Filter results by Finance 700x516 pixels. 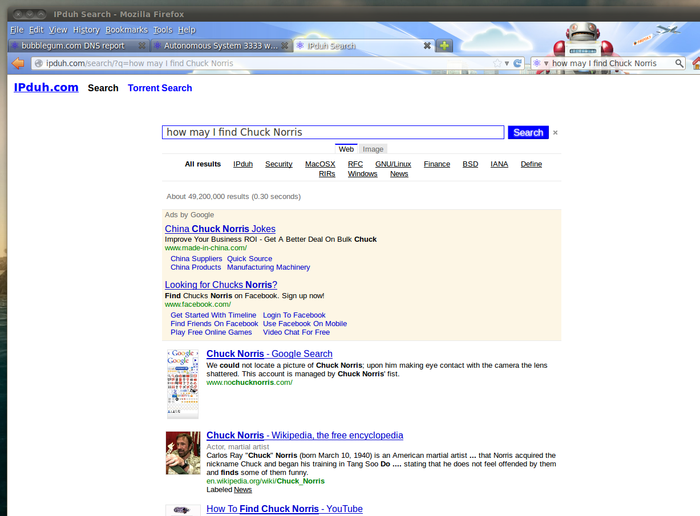coord(437,164)
